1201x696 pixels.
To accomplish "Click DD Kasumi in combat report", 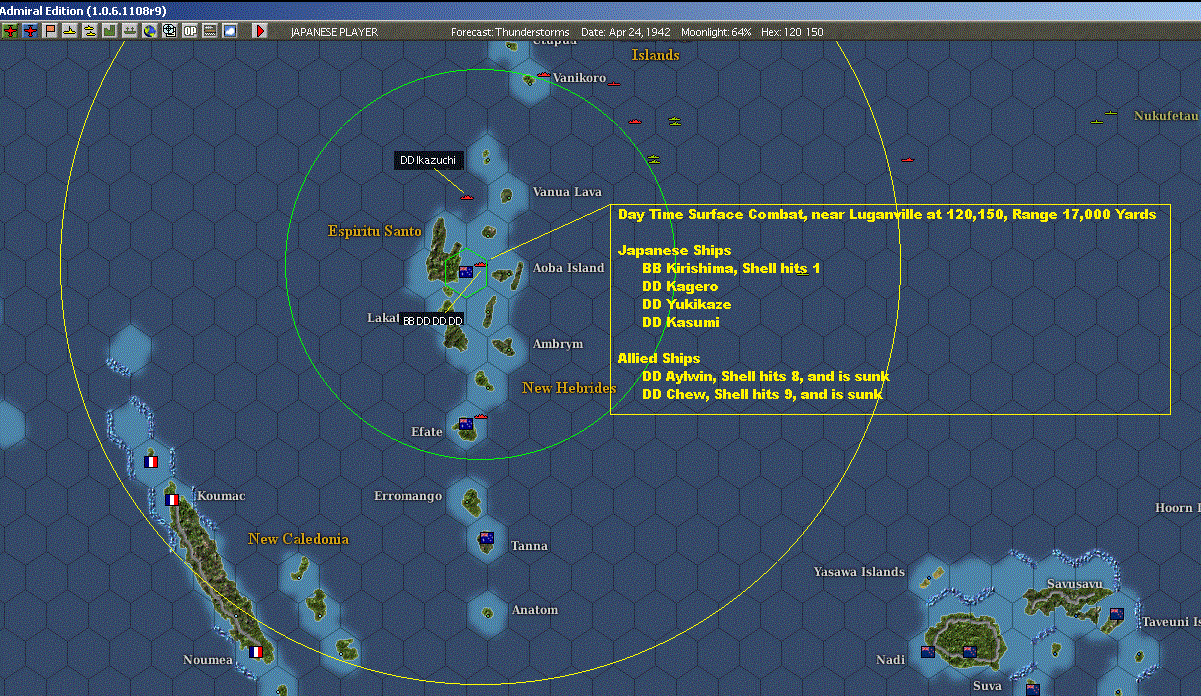I will tap(680, 323).
